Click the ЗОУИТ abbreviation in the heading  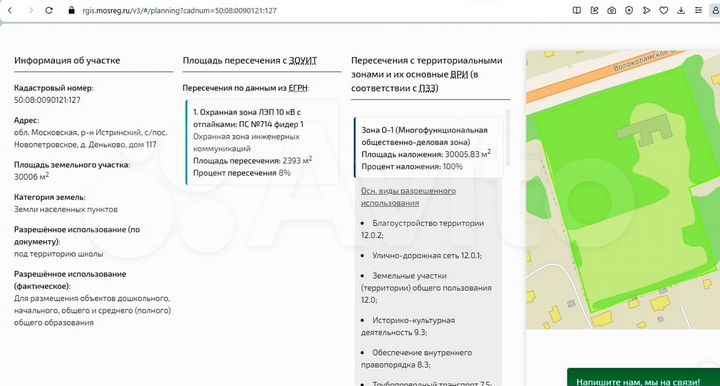303,60
